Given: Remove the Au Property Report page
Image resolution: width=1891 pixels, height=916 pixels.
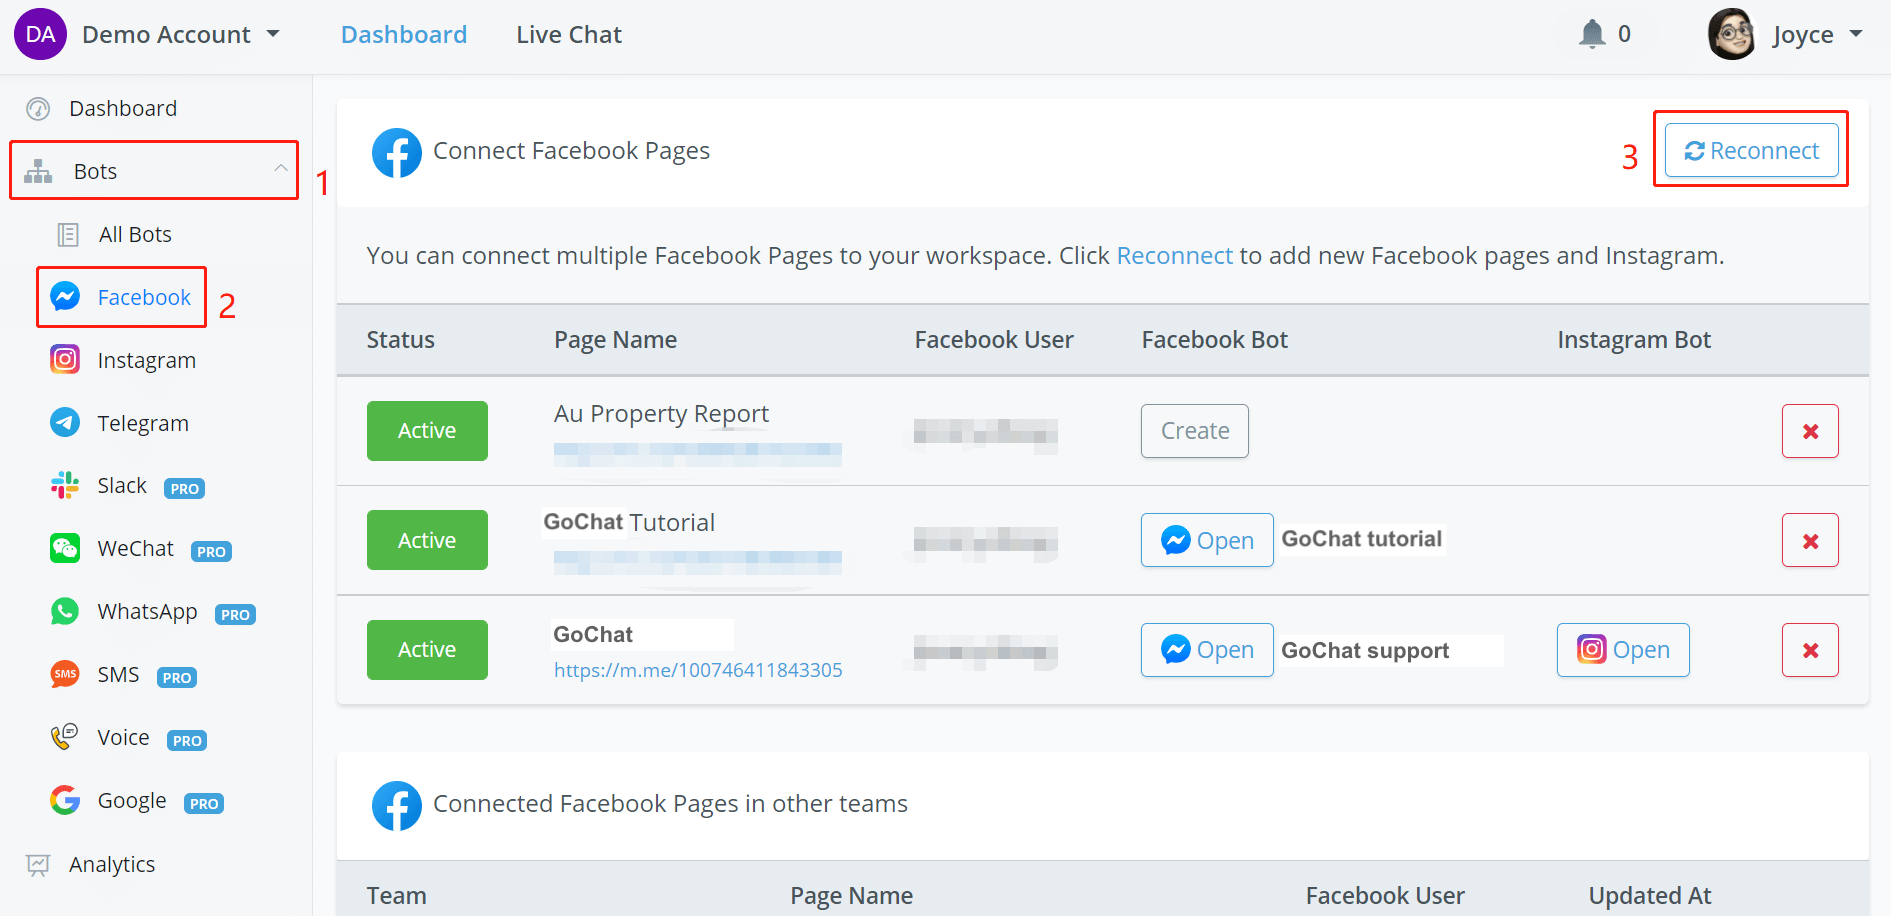Looking at the screenshot, I should [1809, 431].
